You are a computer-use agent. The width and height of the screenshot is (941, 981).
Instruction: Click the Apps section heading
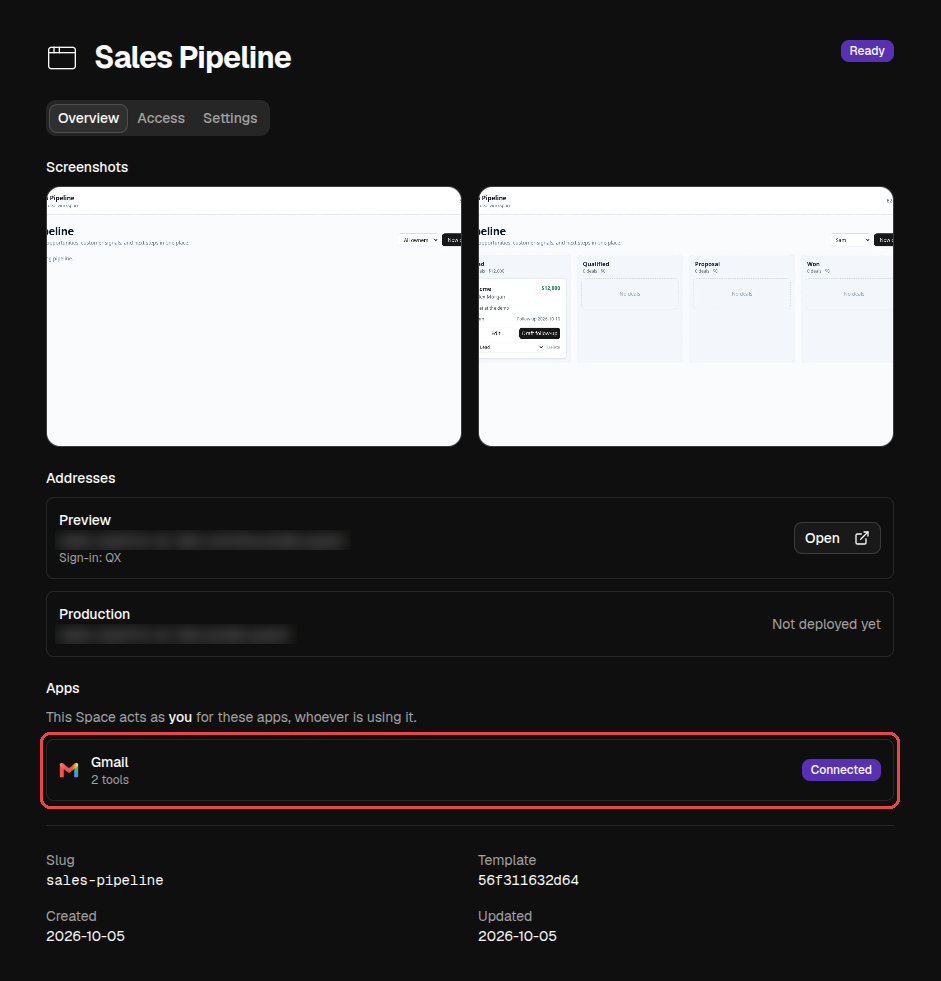click(x=63, y=688)
